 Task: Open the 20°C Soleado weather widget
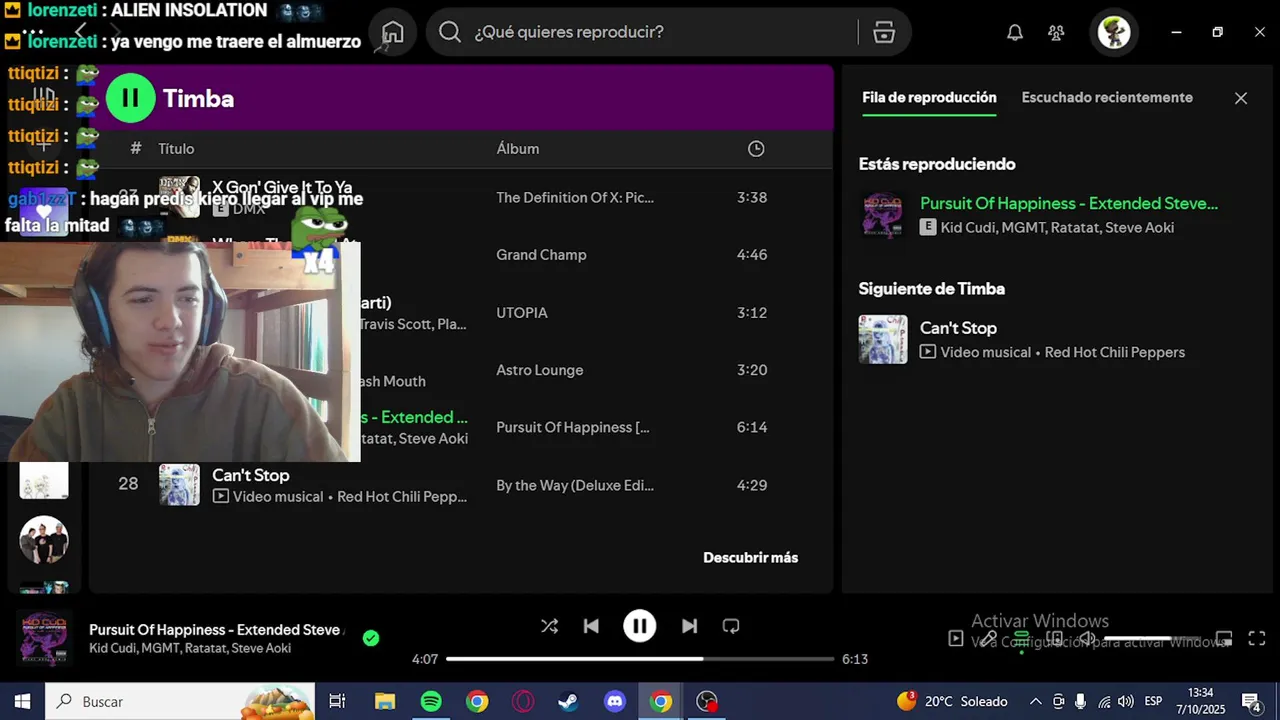tap(952, 702)
